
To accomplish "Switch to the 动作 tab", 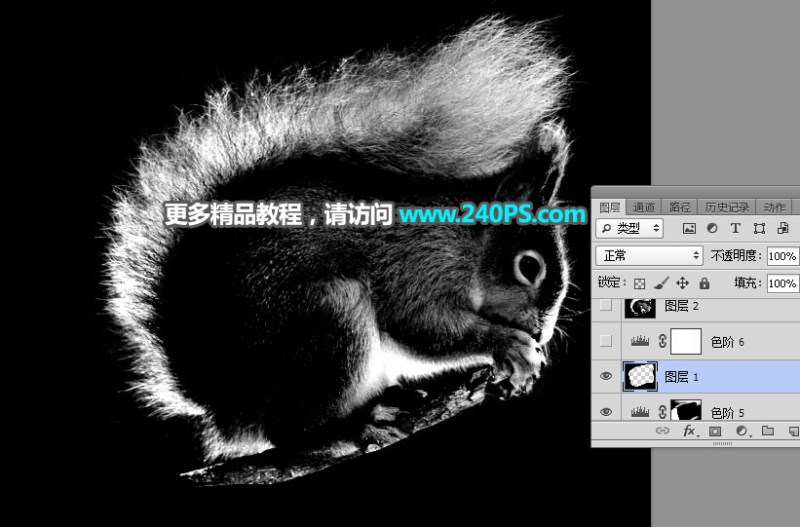I will click(774, 207).
